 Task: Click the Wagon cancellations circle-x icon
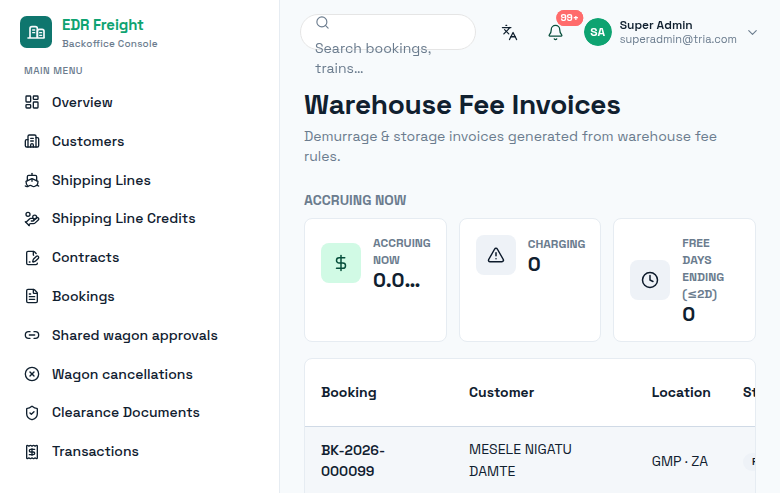pyautogui.click(x=32, y=374)
